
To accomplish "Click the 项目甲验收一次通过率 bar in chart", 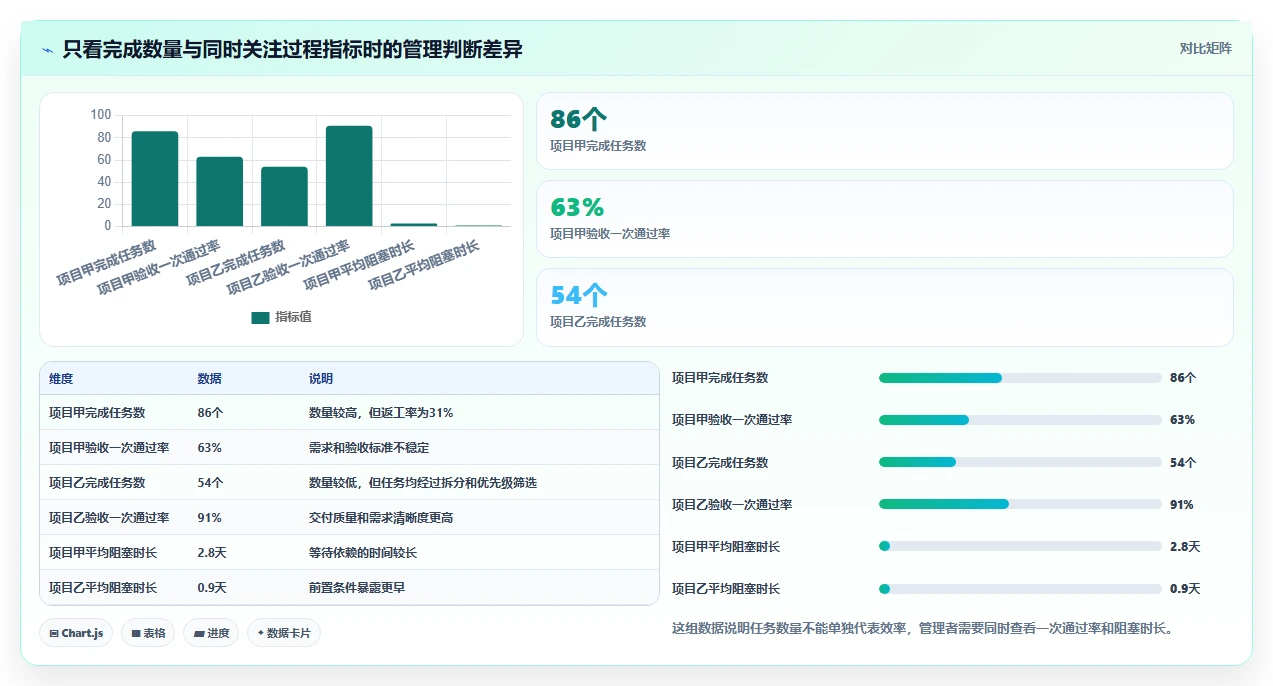I will [219, 192].
